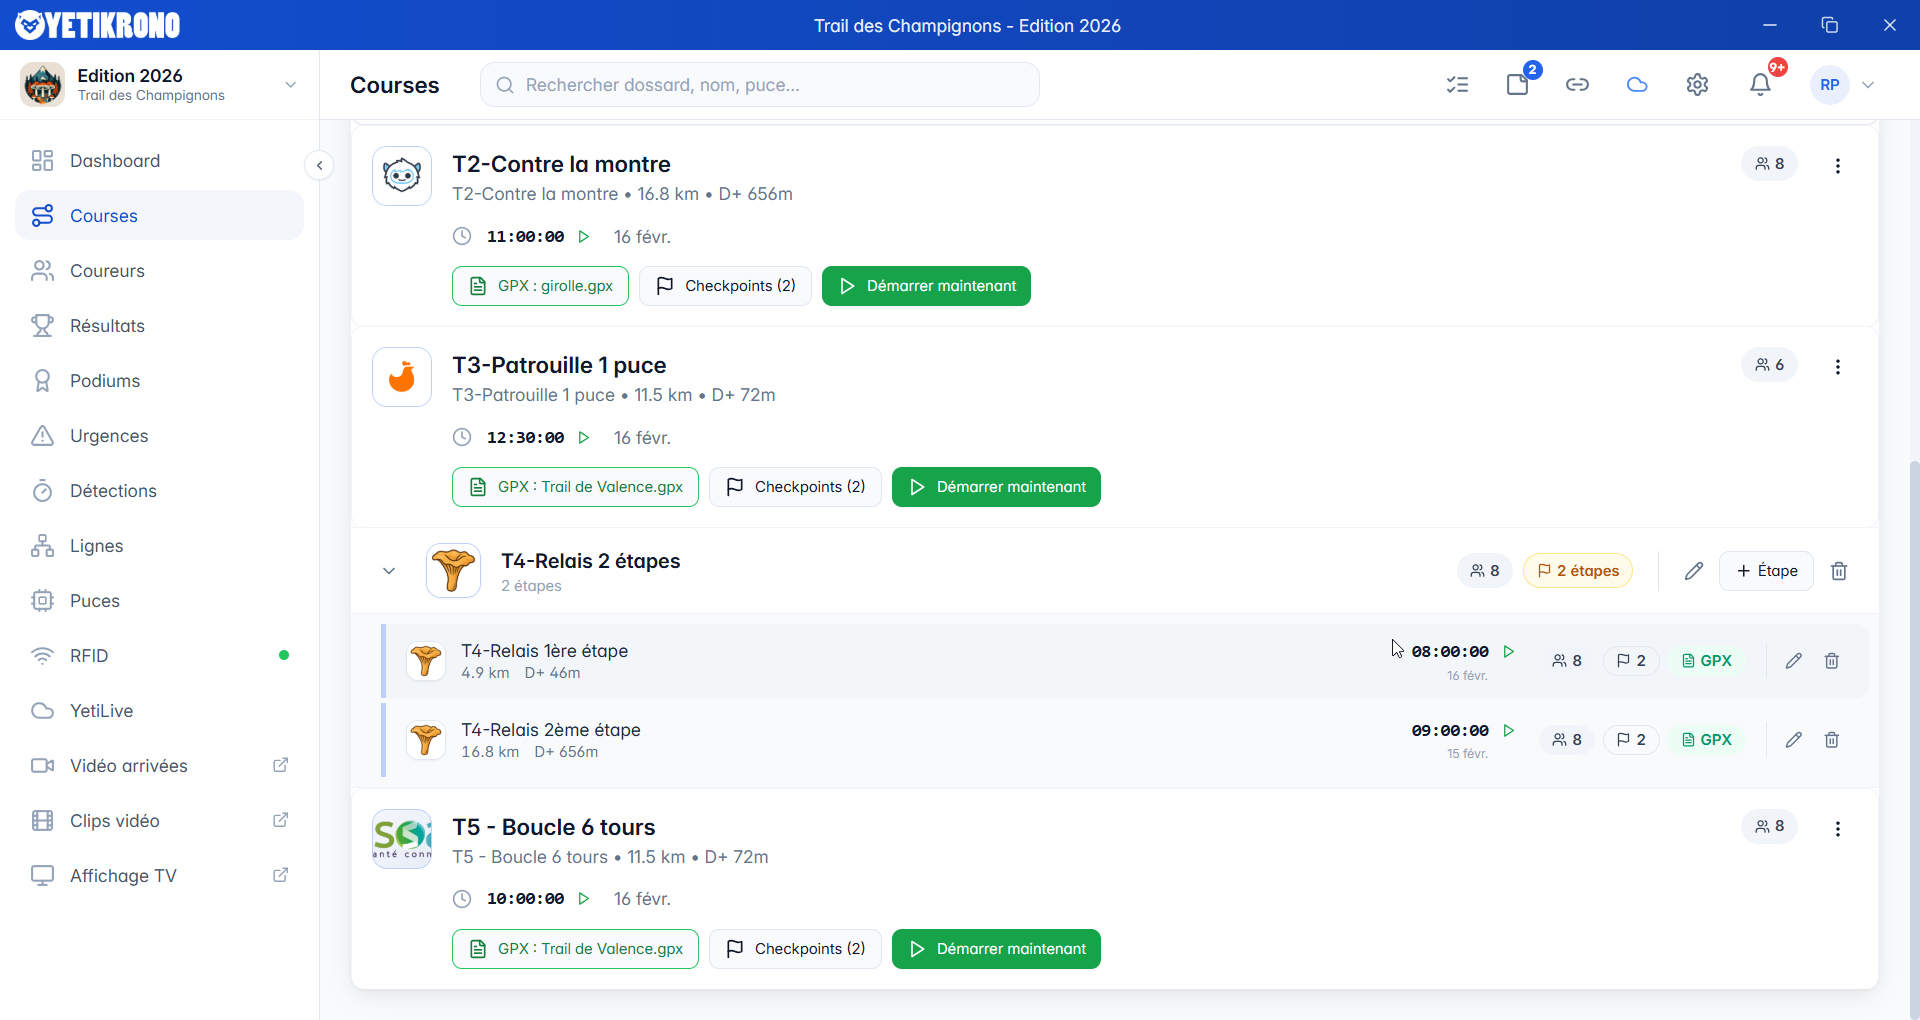Open the Edition 2026 selector dropdown
Viewport: 1920px width, 1020px height.
tap(290, 84)
